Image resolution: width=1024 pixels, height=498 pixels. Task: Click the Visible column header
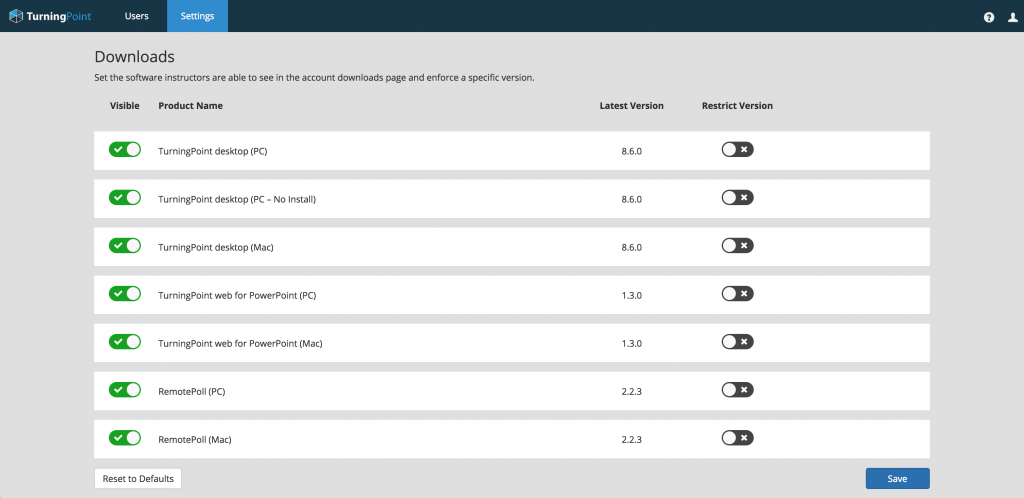point(125,106)
